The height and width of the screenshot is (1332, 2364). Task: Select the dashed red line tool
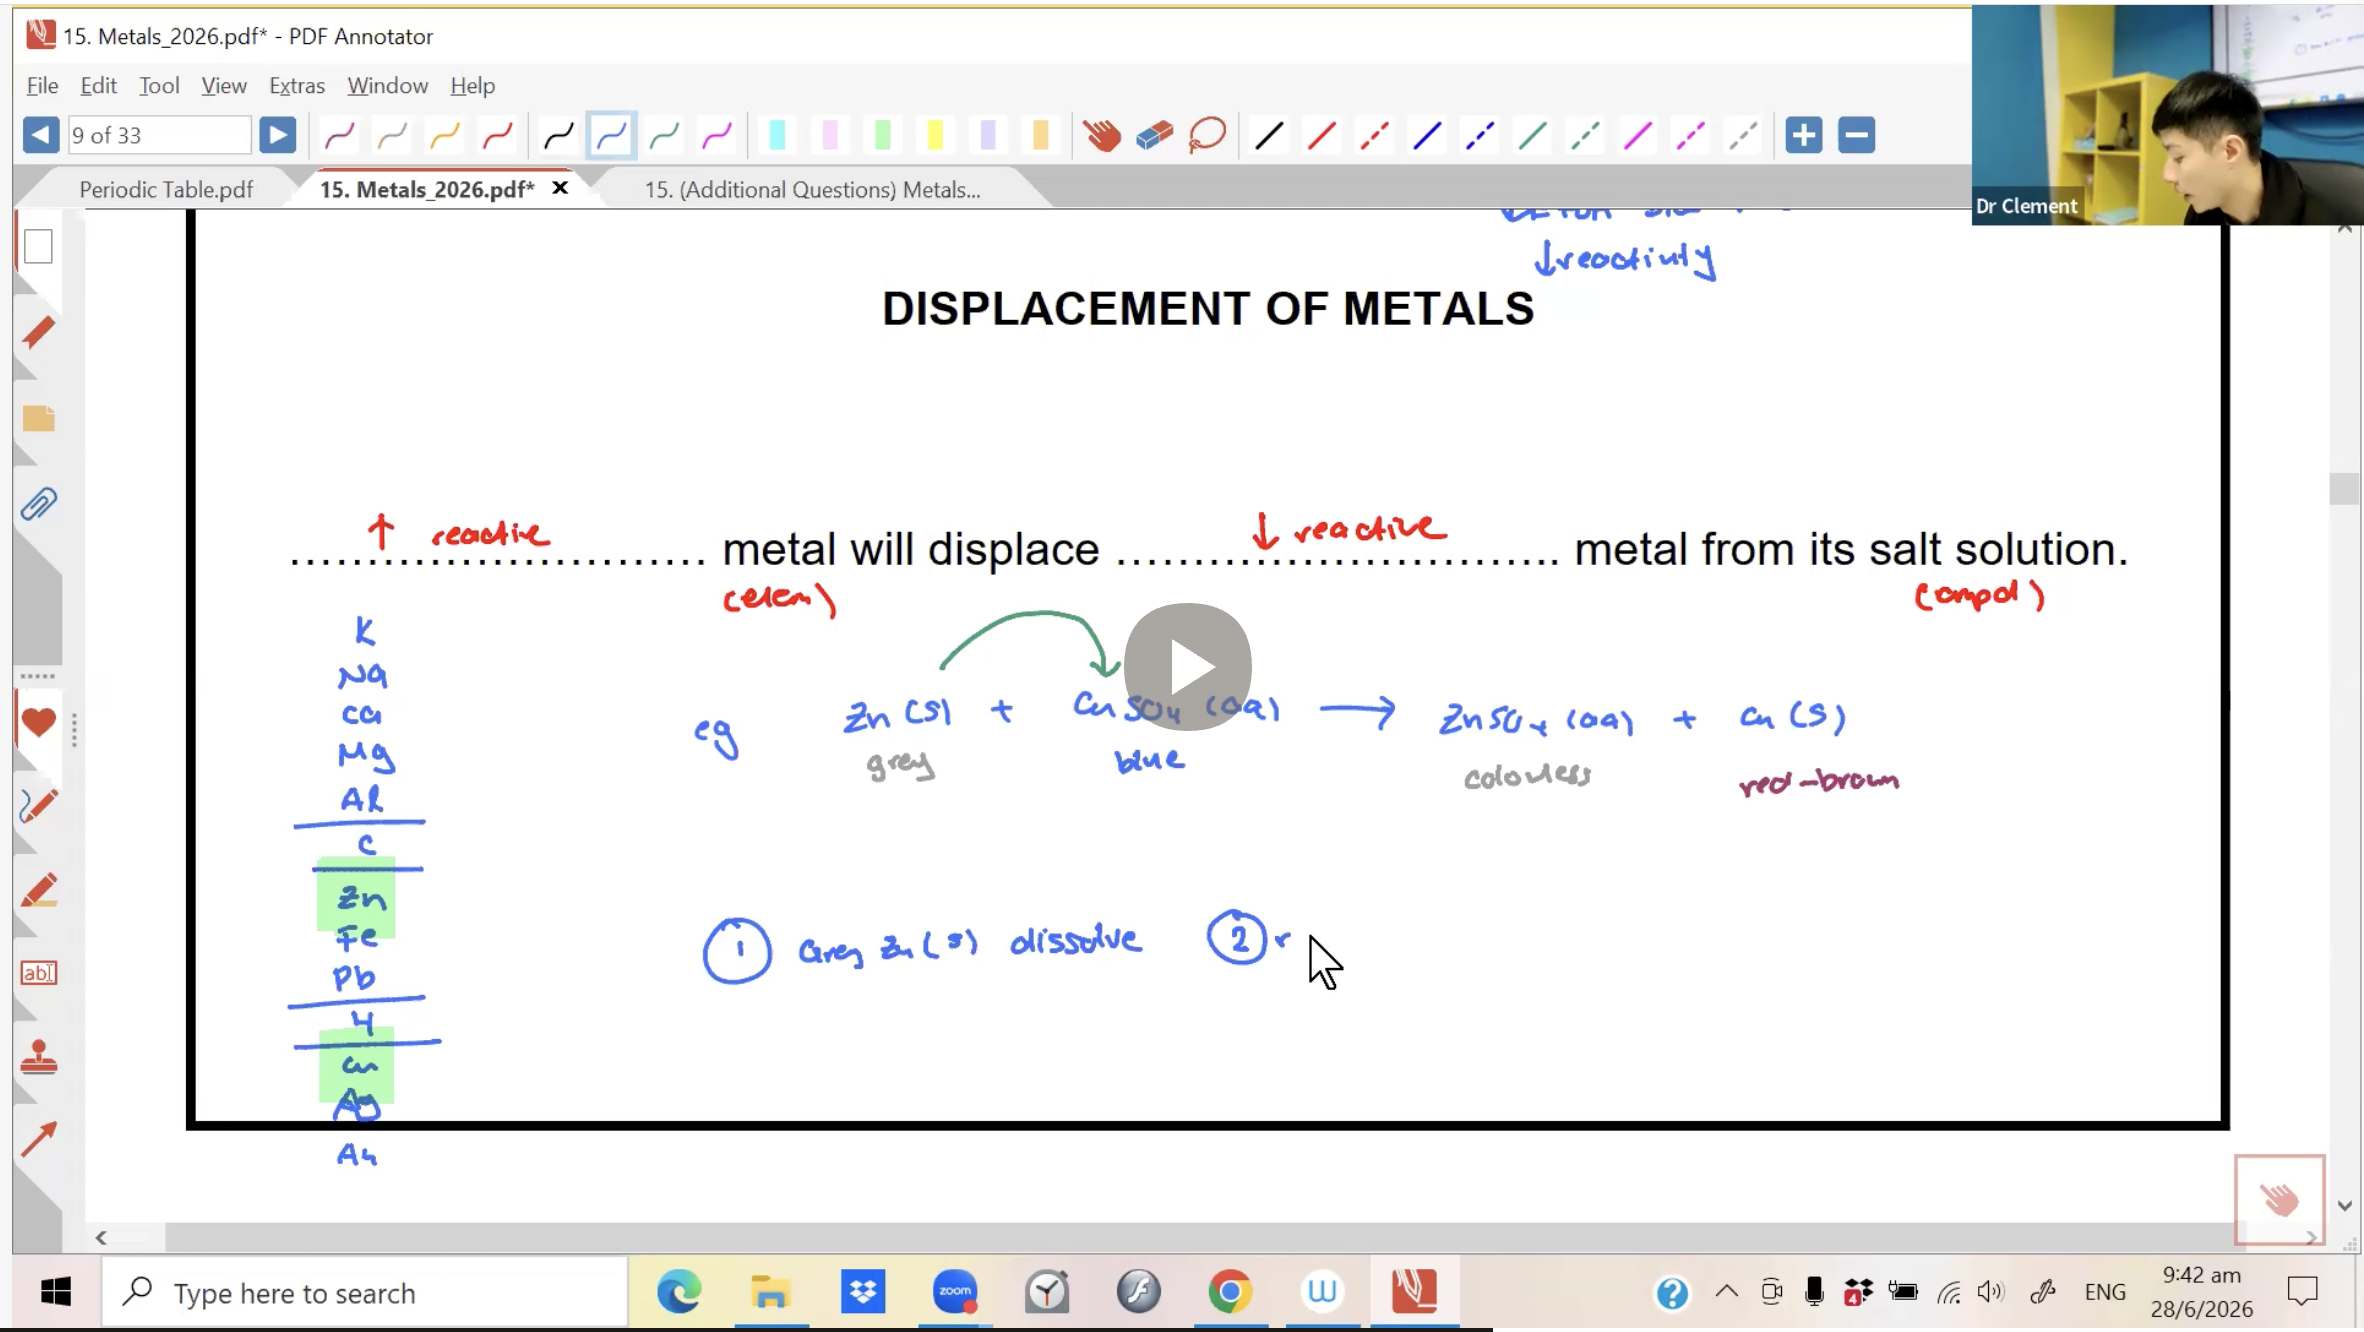pyautogui.click(x=1374, y=135)
